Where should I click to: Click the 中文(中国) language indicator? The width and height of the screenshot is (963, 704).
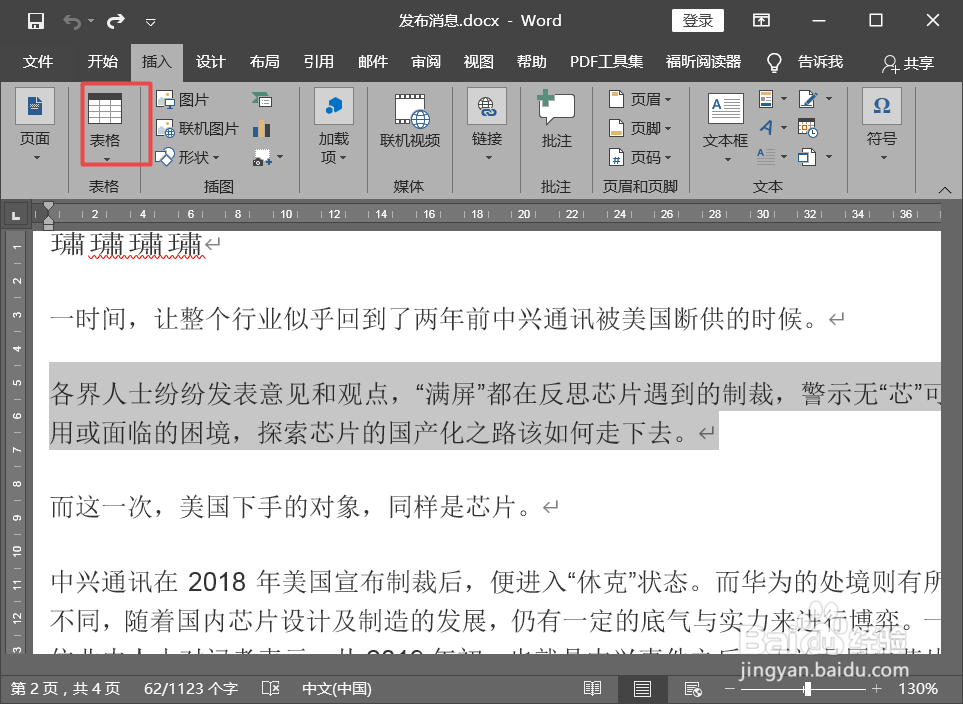pos(337,689)
